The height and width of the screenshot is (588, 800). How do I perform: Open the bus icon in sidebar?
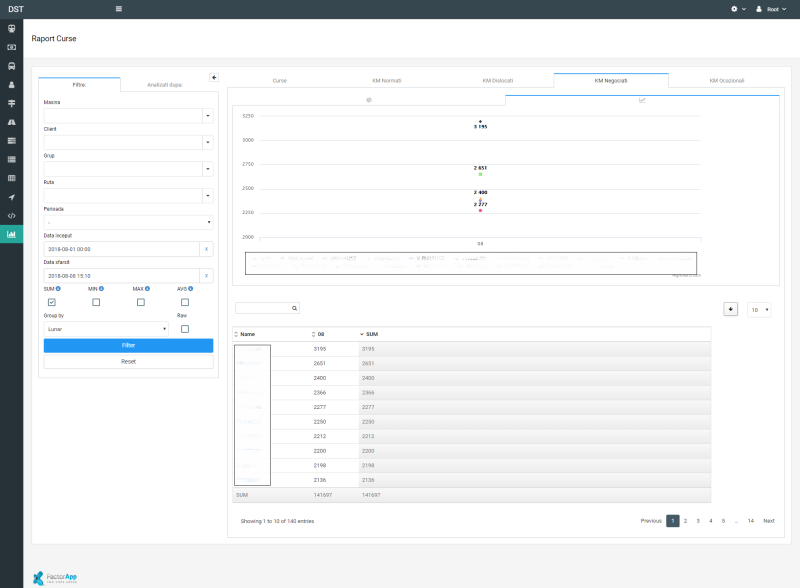point(11,65)
